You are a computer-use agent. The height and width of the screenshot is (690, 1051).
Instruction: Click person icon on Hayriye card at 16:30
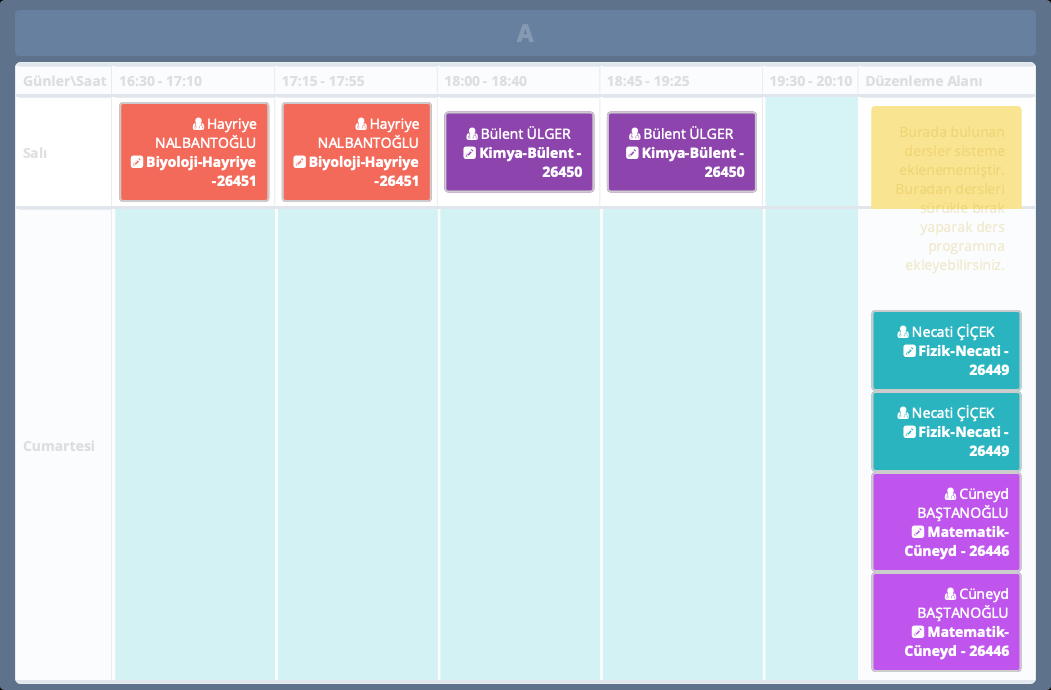[x=199, y=125]
